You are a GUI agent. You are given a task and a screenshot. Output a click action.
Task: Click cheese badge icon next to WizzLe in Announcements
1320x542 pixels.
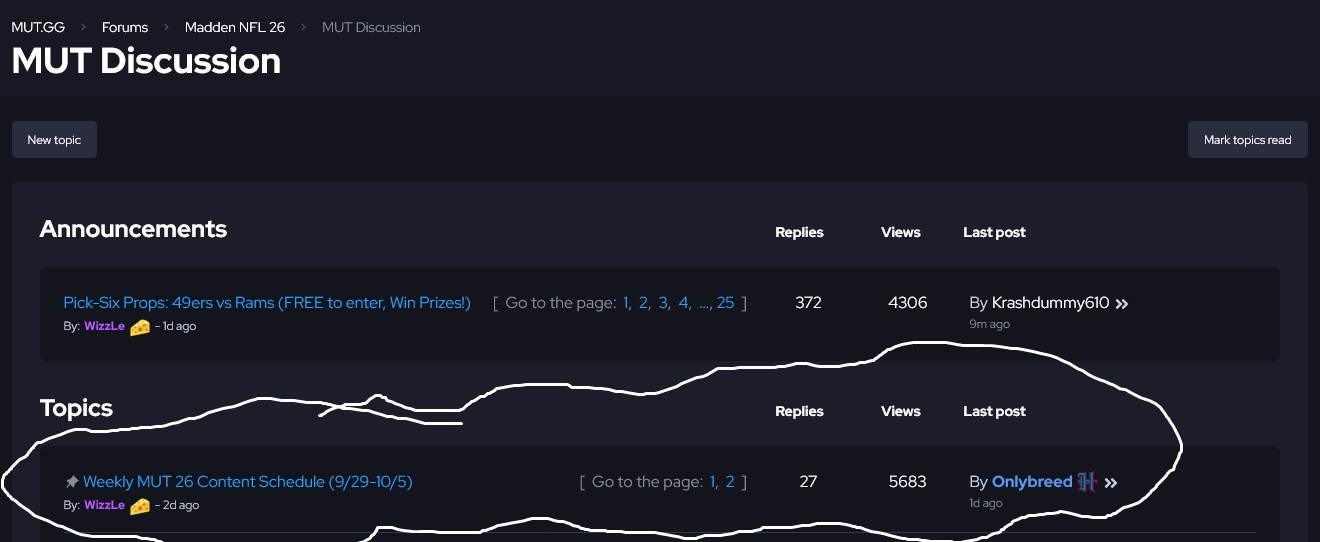(140, 327)
